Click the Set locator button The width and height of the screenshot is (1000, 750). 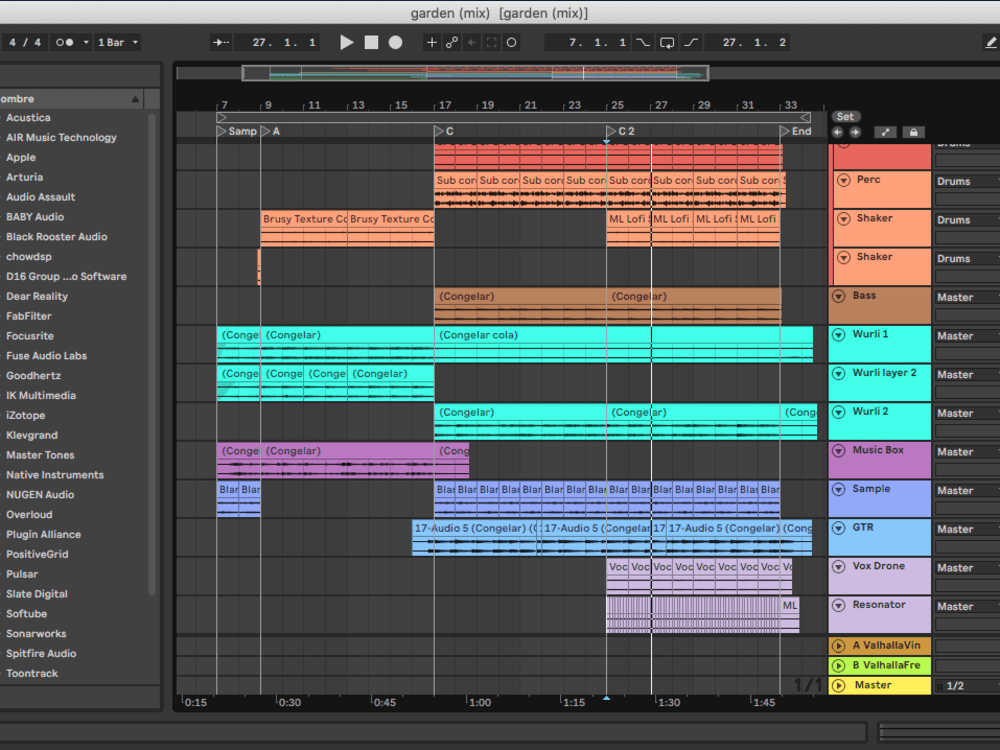click(x=845, y=117)
